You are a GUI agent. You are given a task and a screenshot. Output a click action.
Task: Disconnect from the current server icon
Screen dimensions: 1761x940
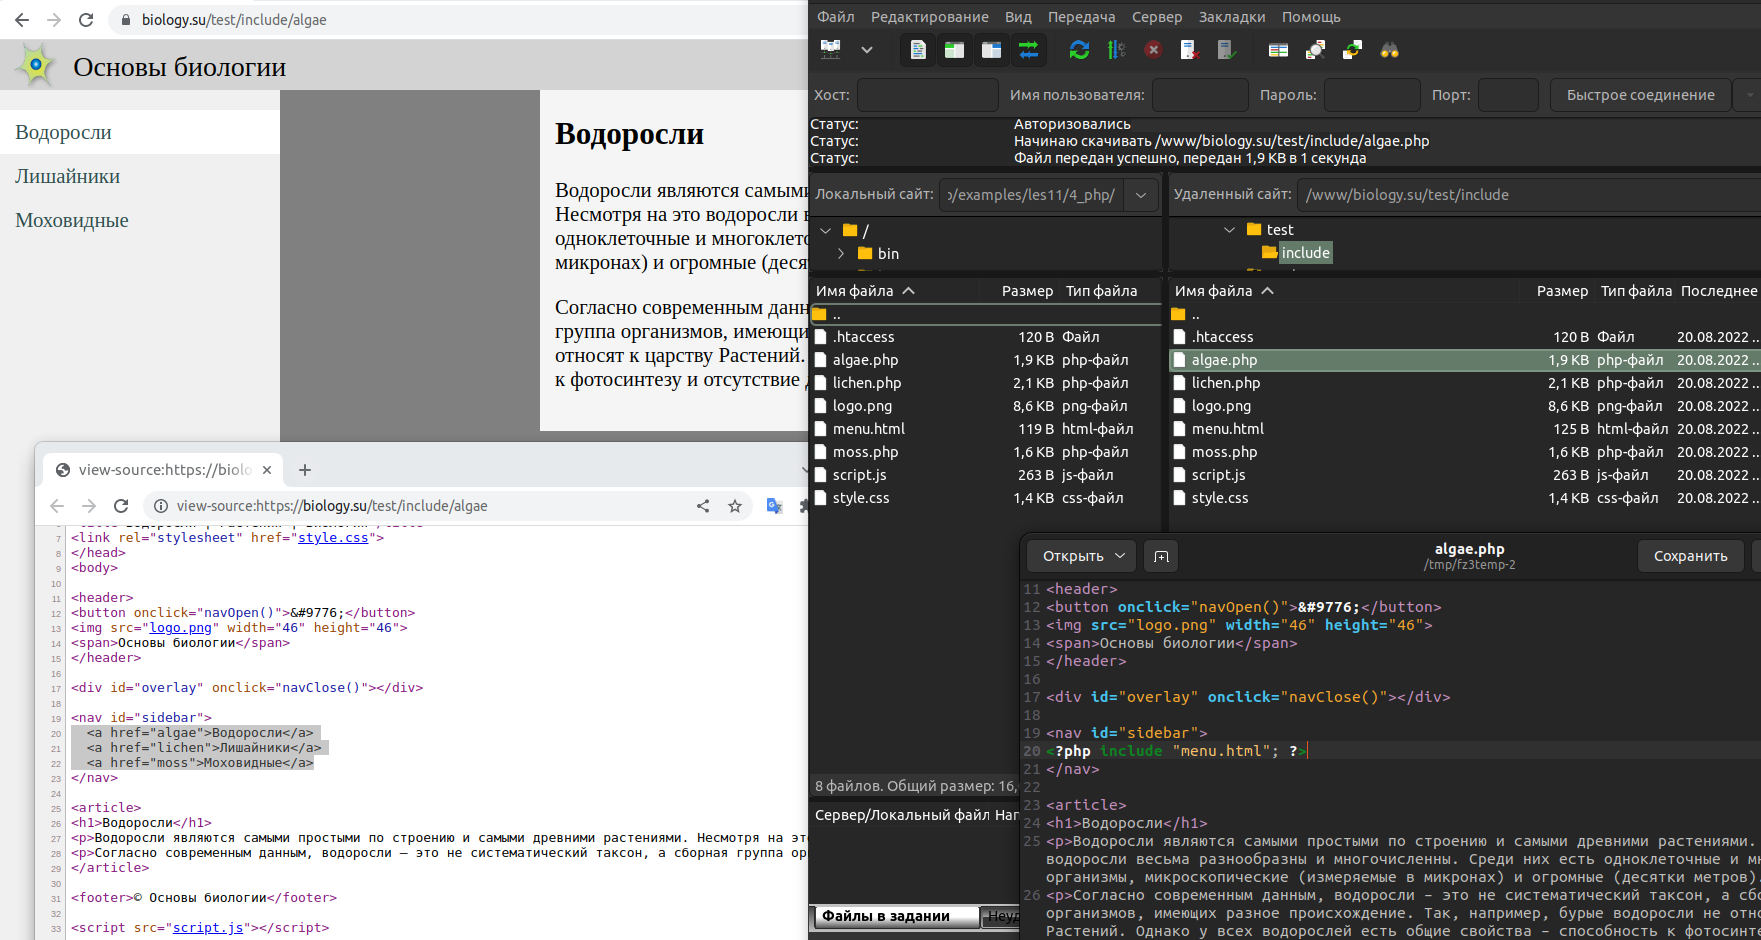point(1189,49)
